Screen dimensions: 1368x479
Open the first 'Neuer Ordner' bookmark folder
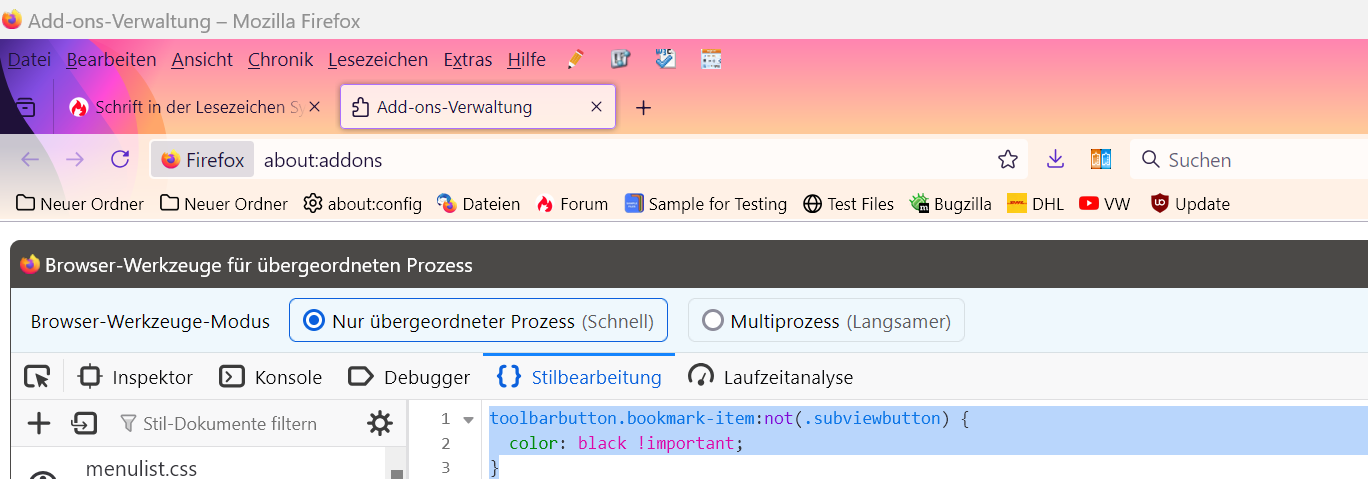[80, 204]
